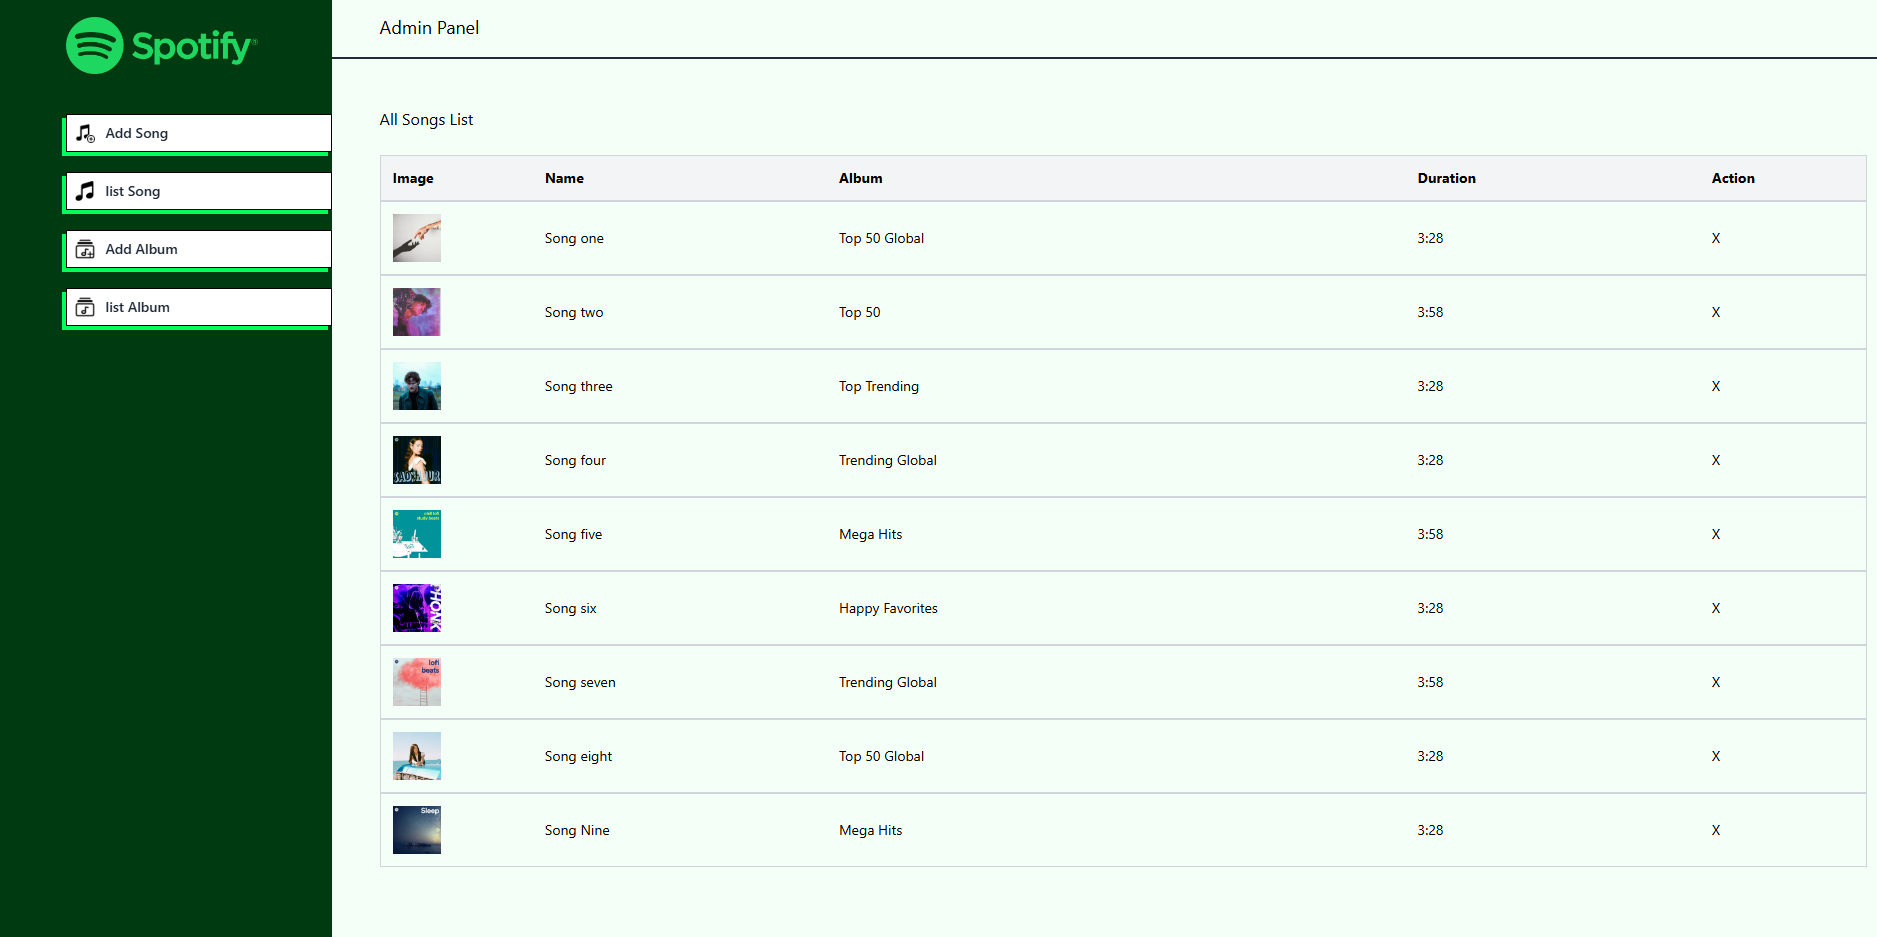Delete Song one using its X
Viewport: 1877px width, 937px height.
coord(1715,238)
